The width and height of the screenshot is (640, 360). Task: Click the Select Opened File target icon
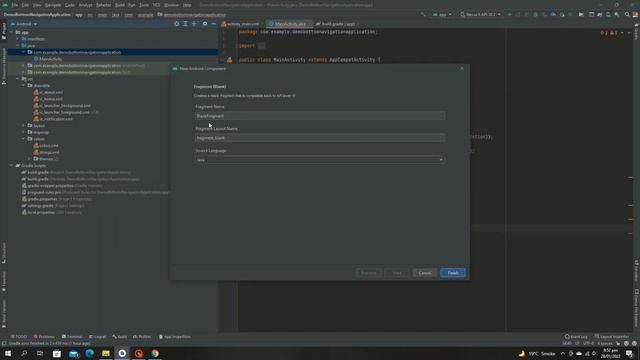pyautogui.click(x=176, y=24)
